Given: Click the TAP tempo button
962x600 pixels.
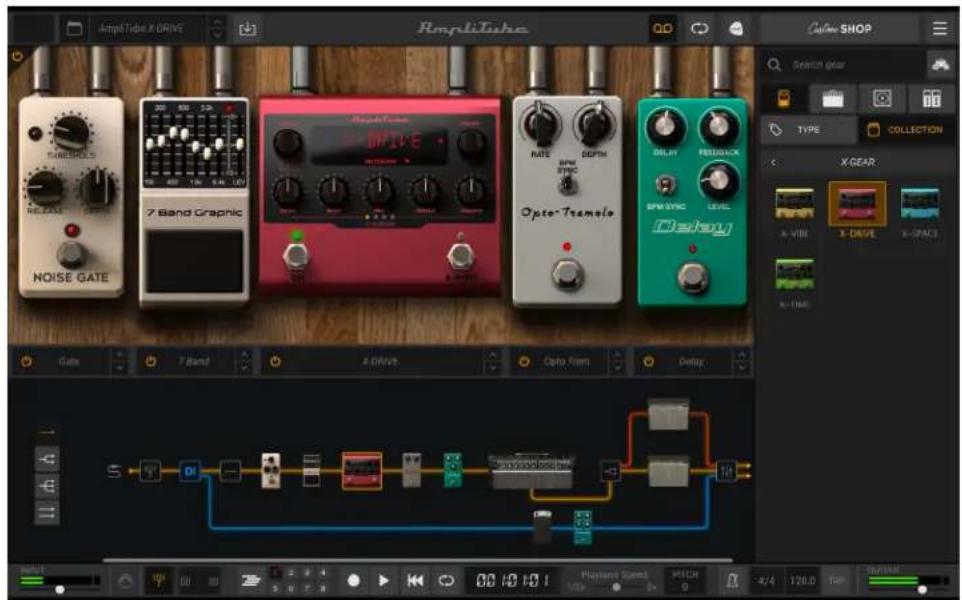Looking at the screenshot, I should (836, 580).
